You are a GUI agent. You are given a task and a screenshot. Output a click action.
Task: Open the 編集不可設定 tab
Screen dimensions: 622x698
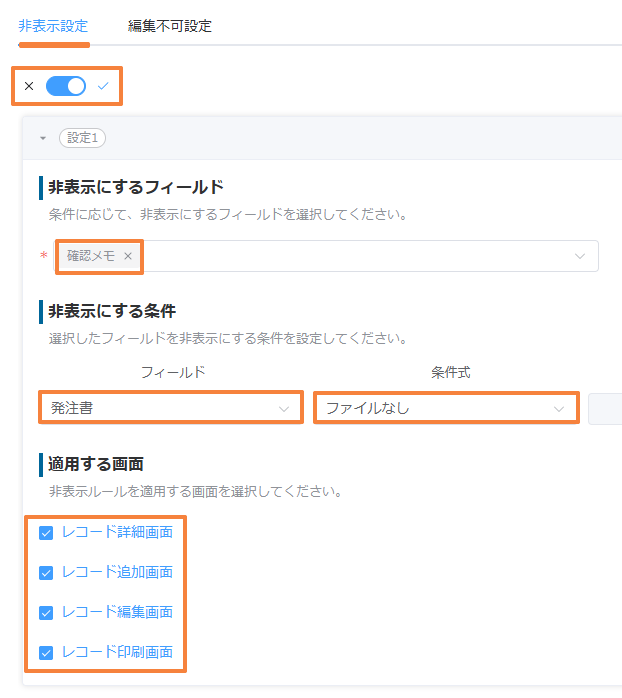tap(170, 26)
